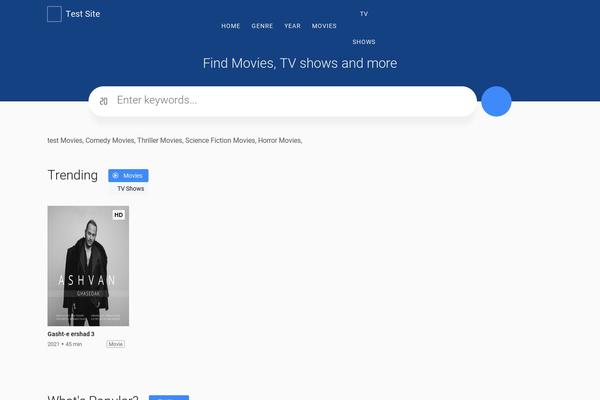Screen dimensions: 600x400
Task: Click the Gasht-e ershad 3 title
Action: point(78,334)
